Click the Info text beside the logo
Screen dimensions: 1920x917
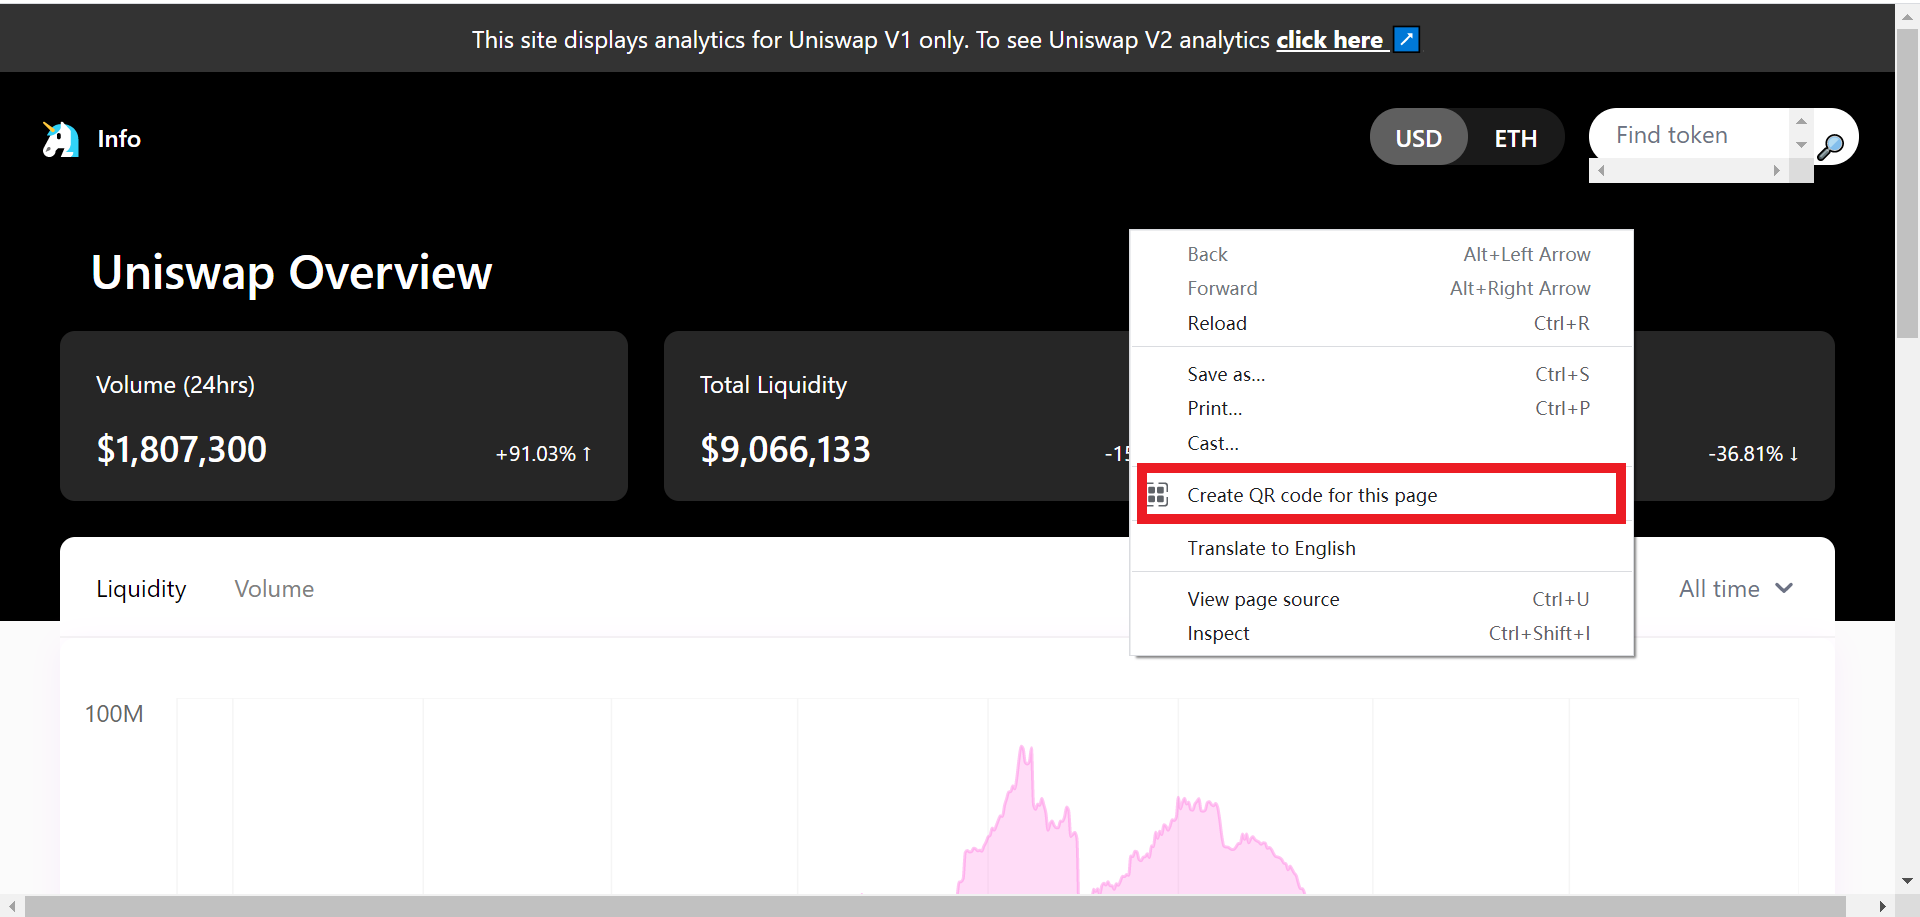[x=119, y=139]
